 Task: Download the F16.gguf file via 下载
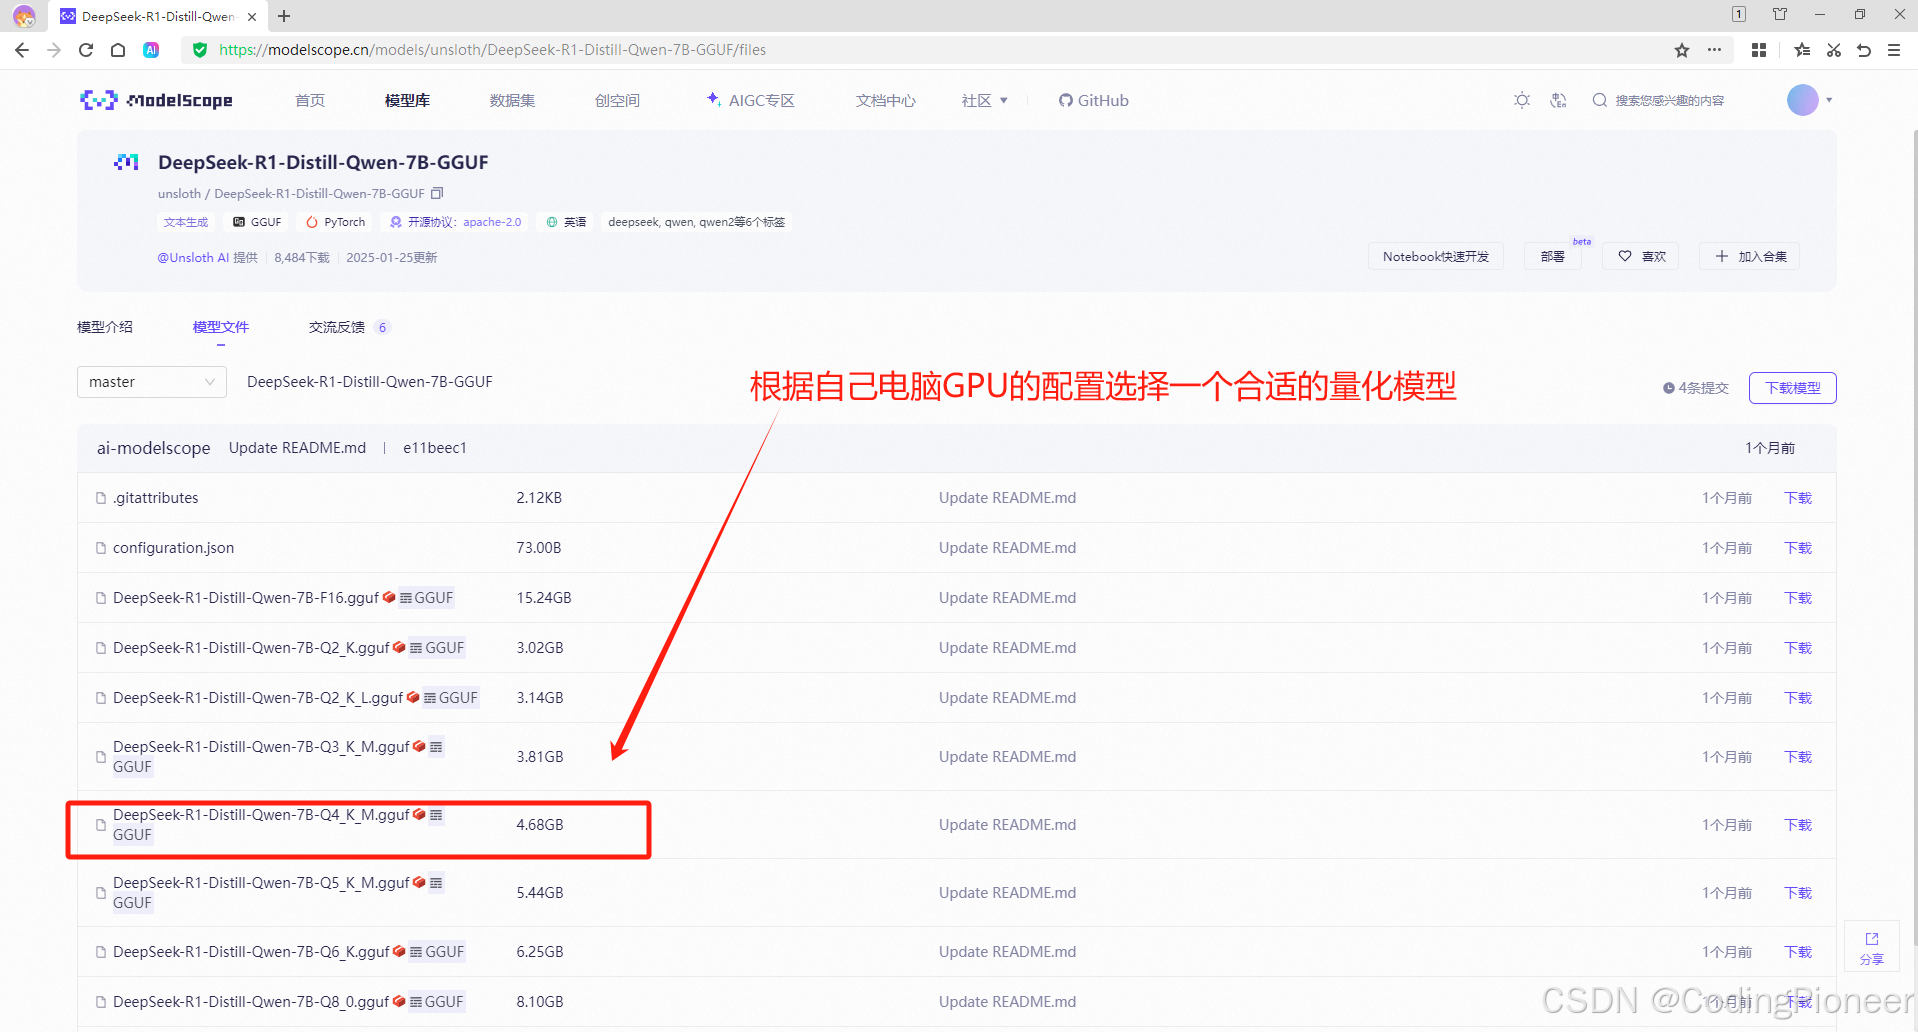click(x=1798, y=598)
